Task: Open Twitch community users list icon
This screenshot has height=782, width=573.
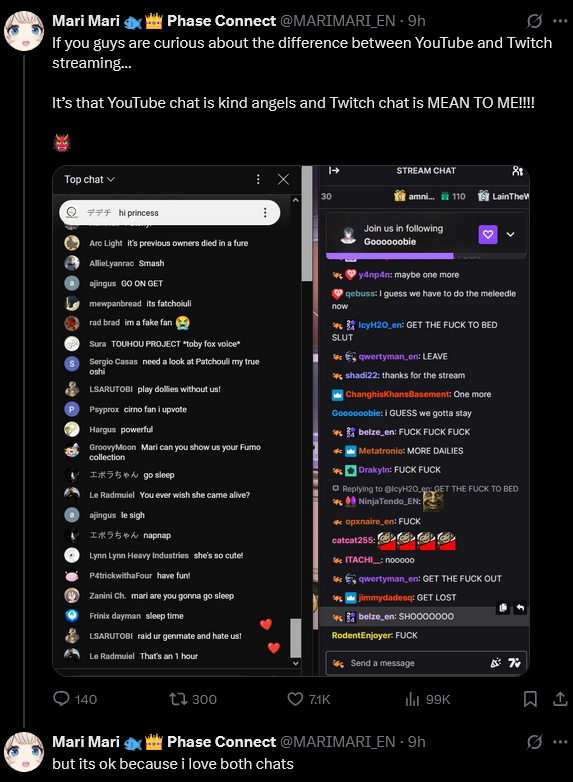Action: (517, 171)
